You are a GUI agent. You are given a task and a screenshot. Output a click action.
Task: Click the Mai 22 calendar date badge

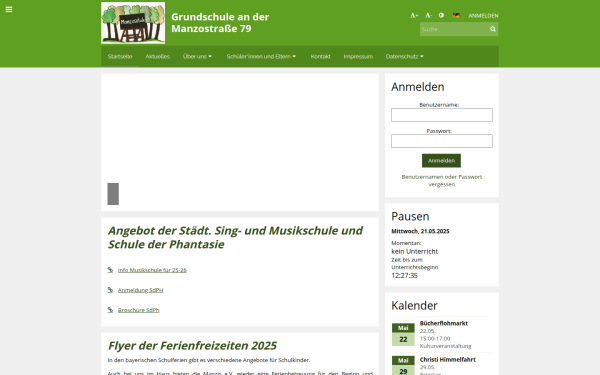coord(403,334)
